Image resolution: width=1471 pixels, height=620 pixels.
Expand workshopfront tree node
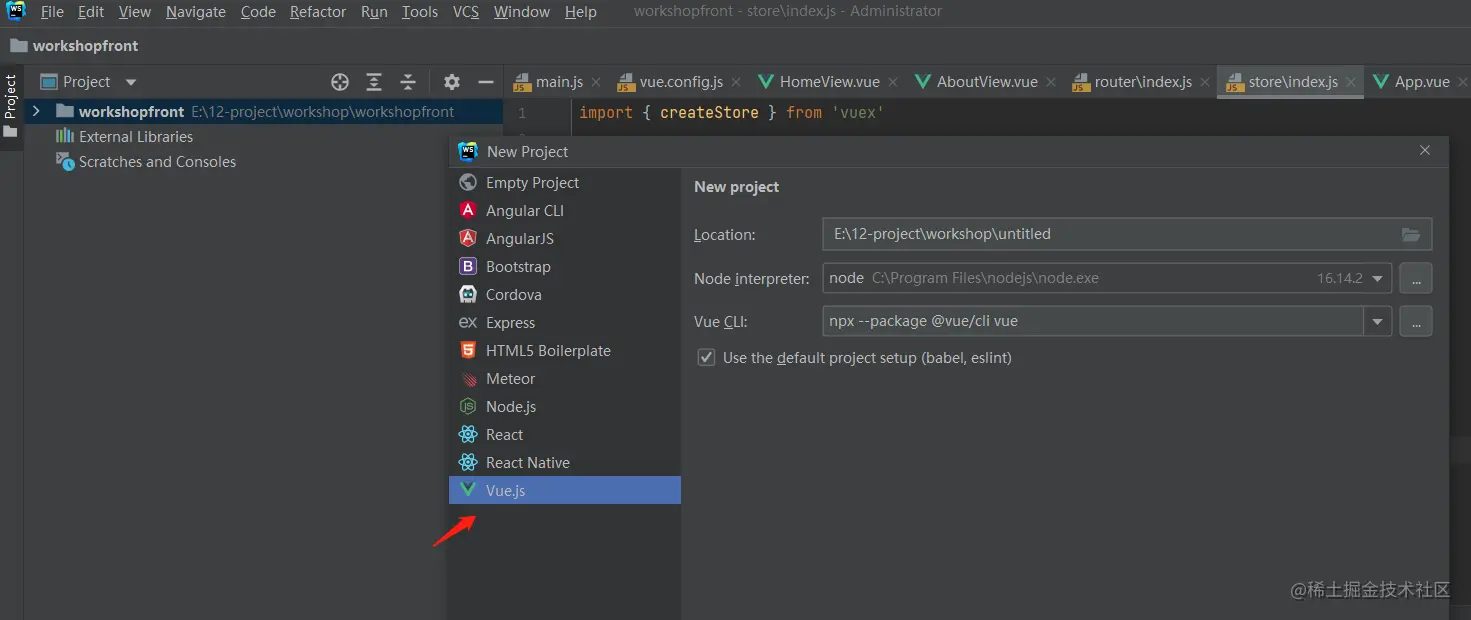[36, 111]
